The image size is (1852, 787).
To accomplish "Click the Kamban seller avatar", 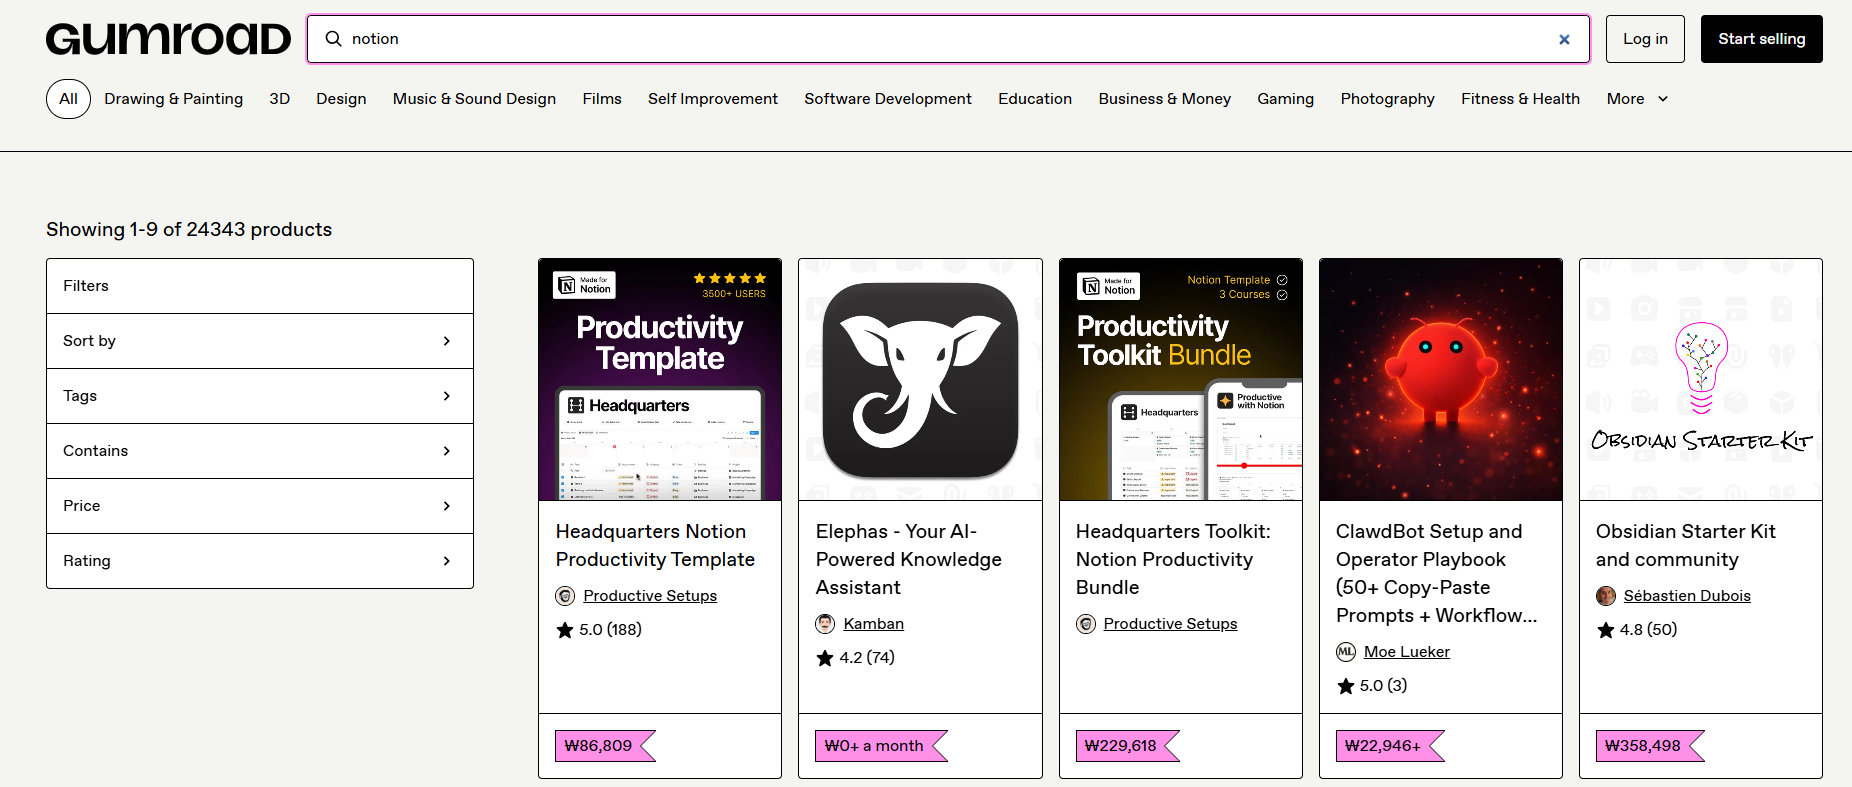I will coord(825,624).
